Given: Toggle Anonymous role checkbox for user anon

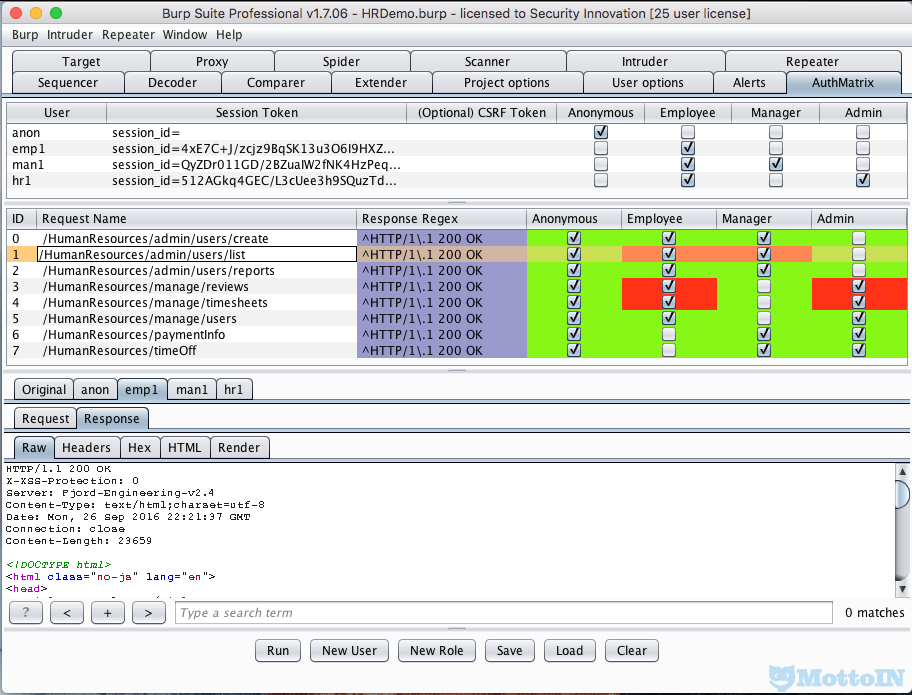Looking at the screenshot, I should tap(601, 132).
